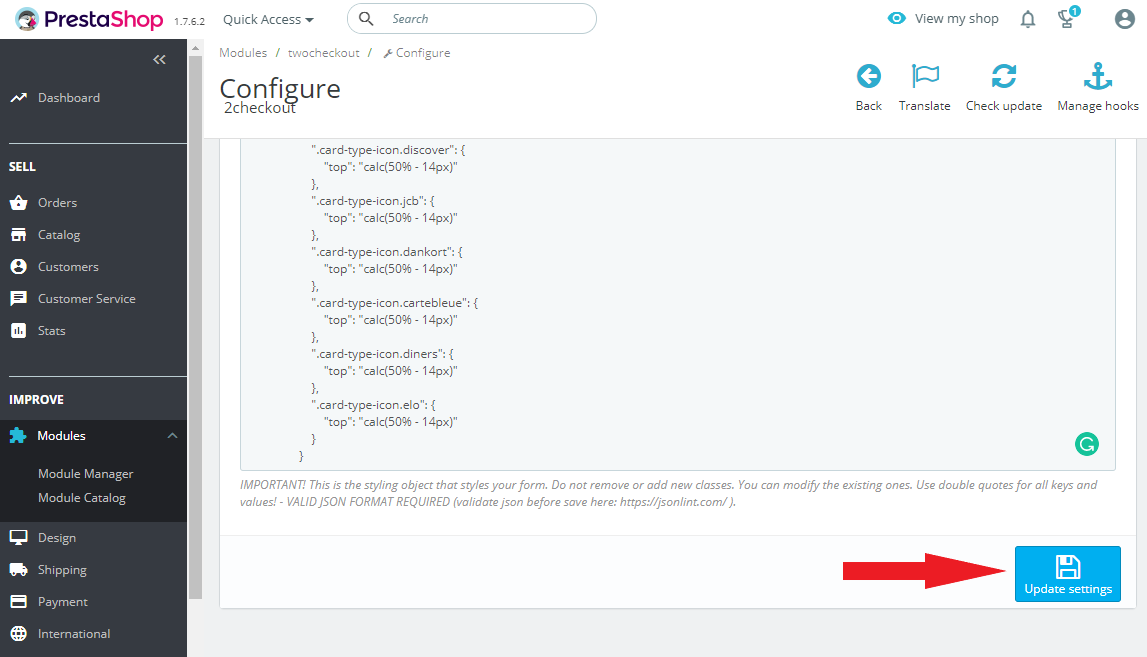Viewport: 1147px width, 657px height.
Task: Click the ".card-type-icon.elo" line
Action: pyautogui.click(x=374, y=405)
